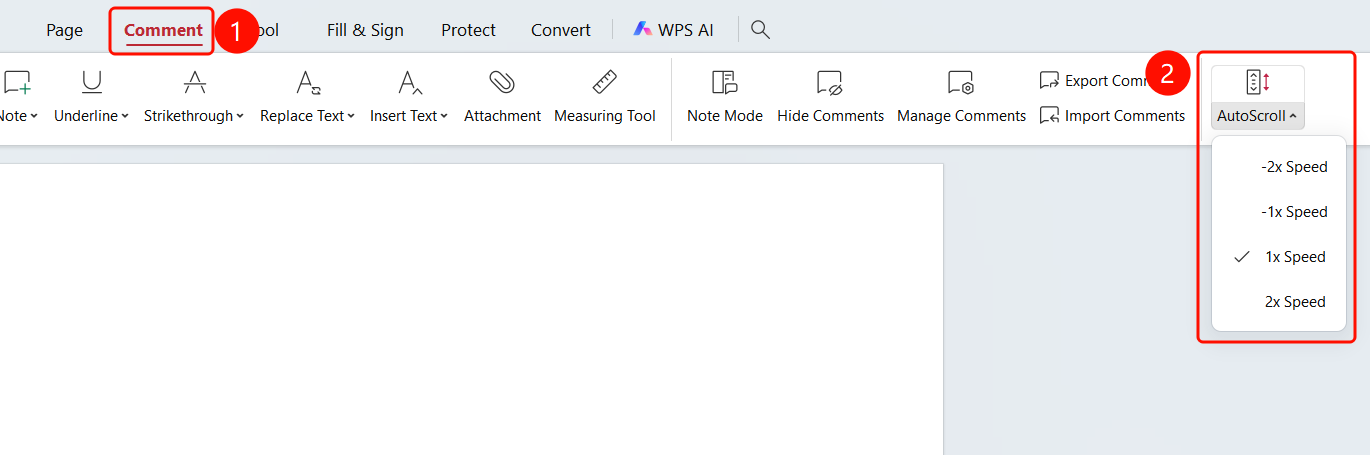Launch WPS AI from the ribbon
1370x455 pixels.
tap(673, 30)
